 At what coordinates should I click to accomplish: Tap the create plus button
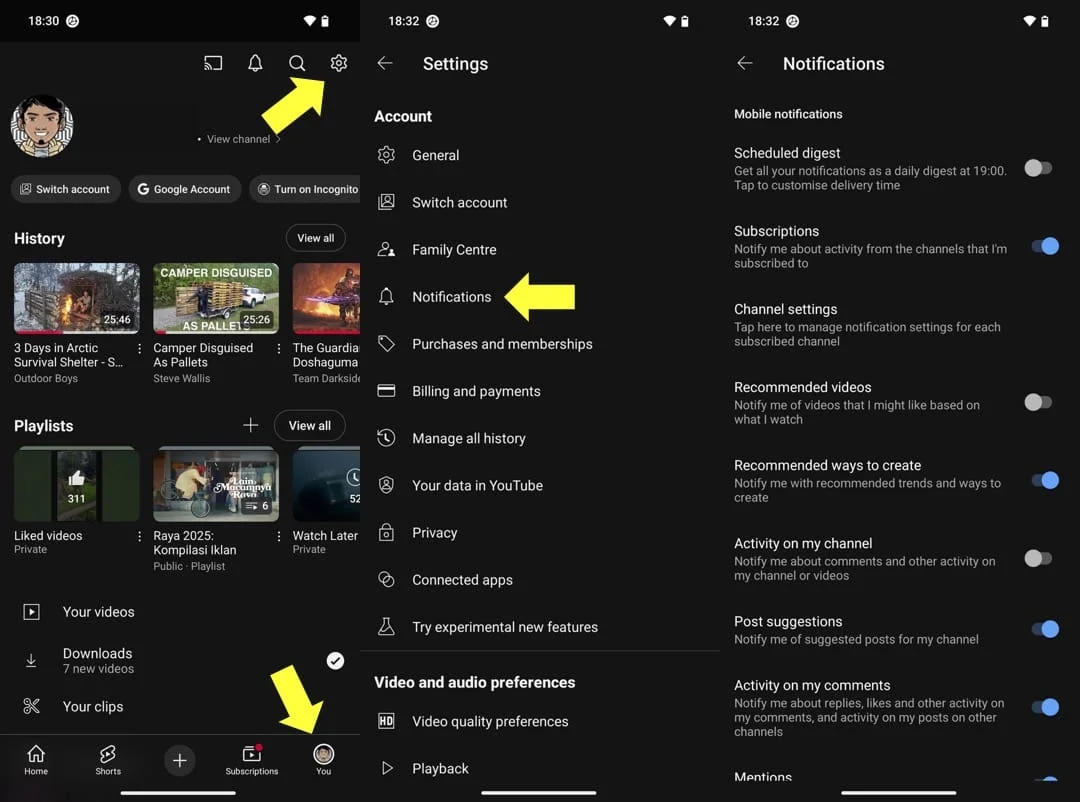pyautogui.click(x=180, y=760)
